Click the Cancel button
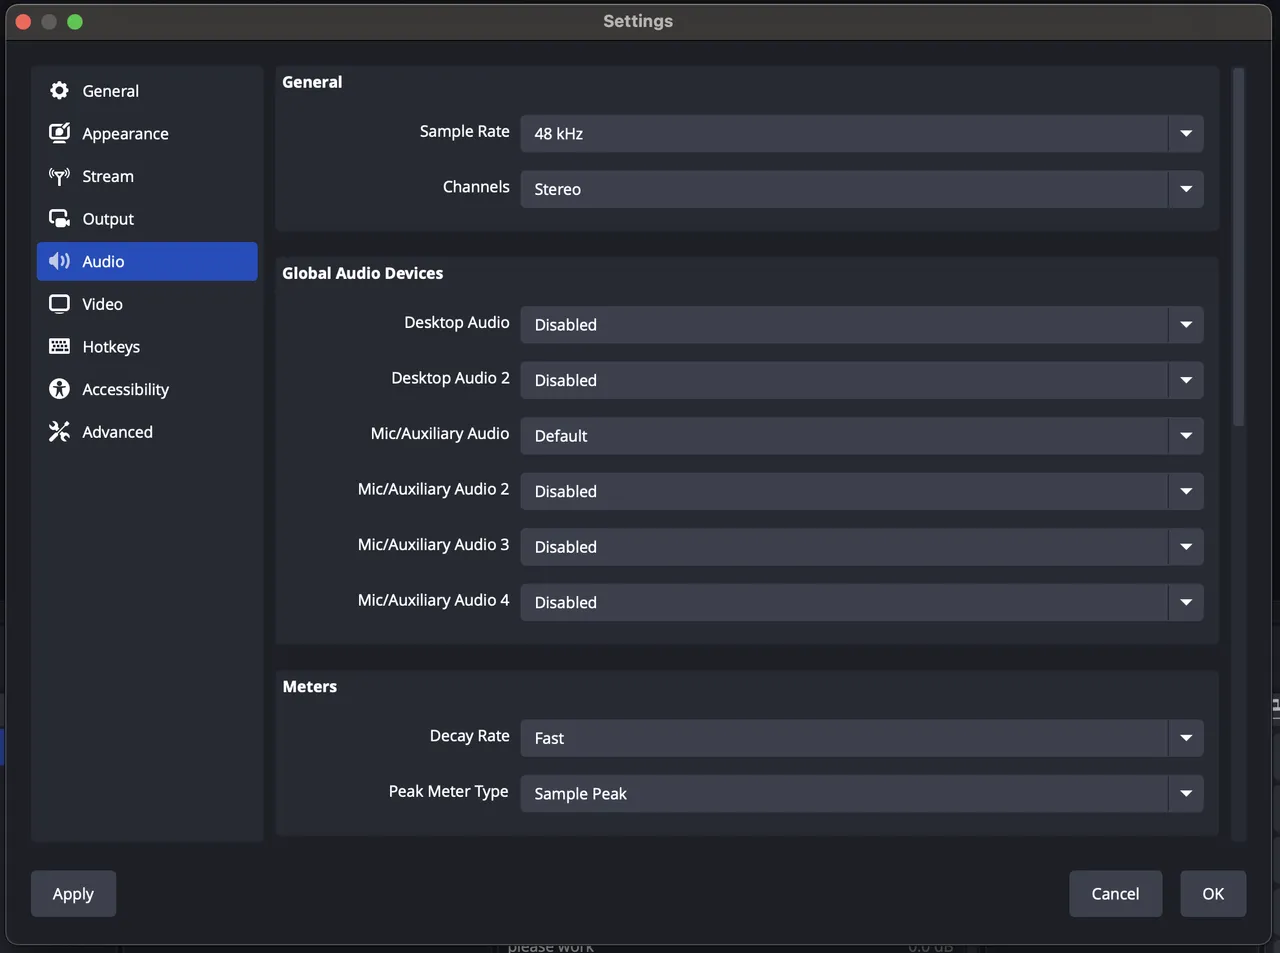This screenshot has width=1280, height=953. pos(1115,894)
